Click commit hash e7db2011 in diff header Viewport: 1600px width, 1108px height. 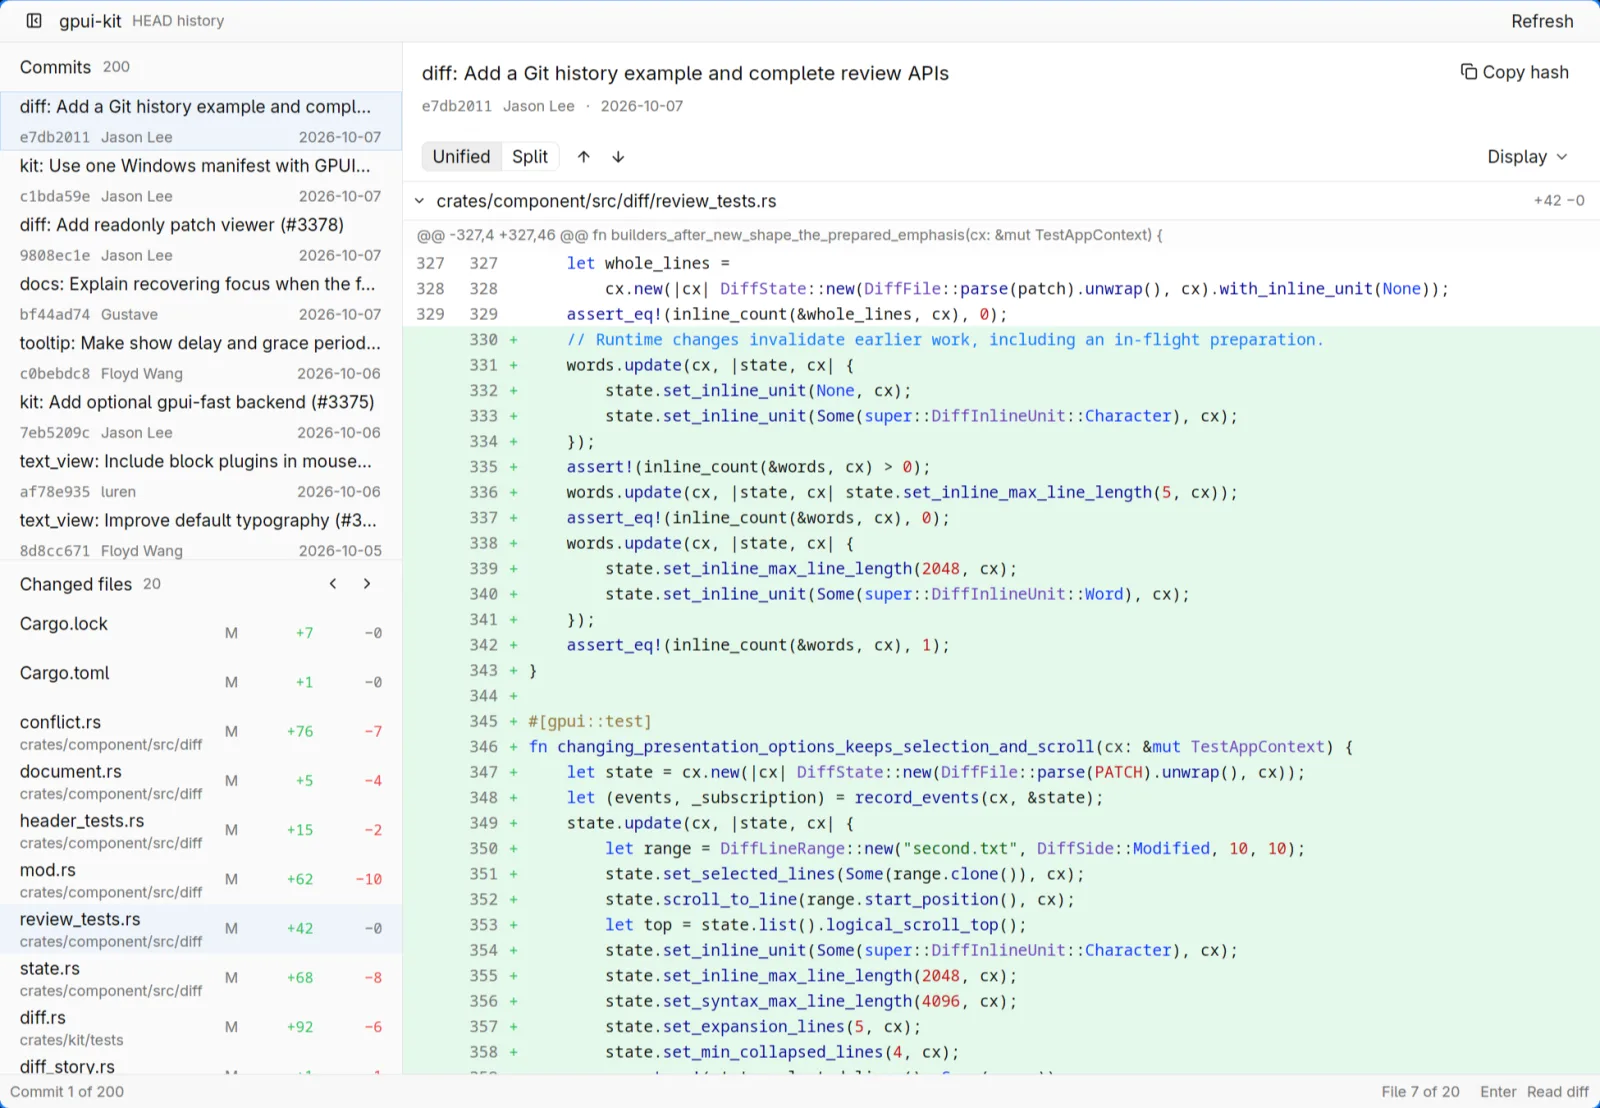456,106
